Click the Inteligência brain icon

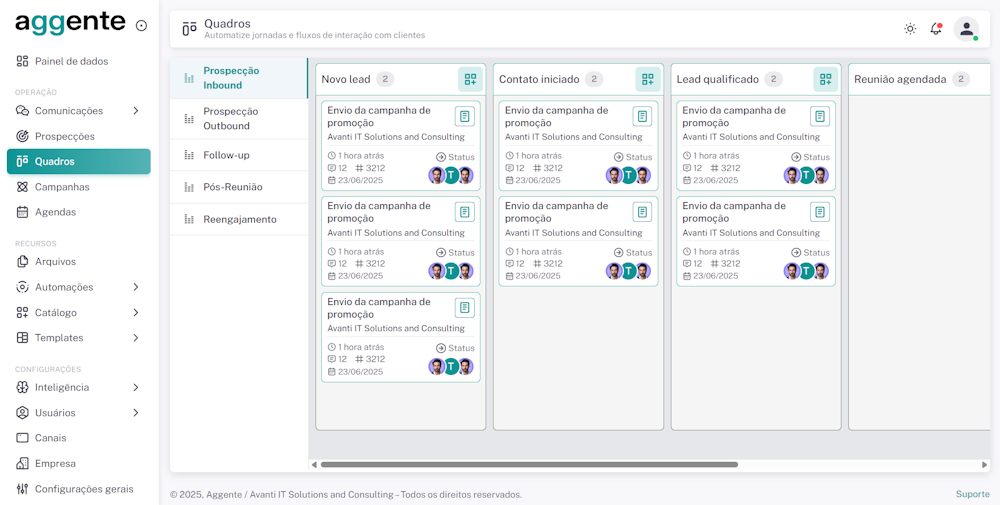point(22,387)
